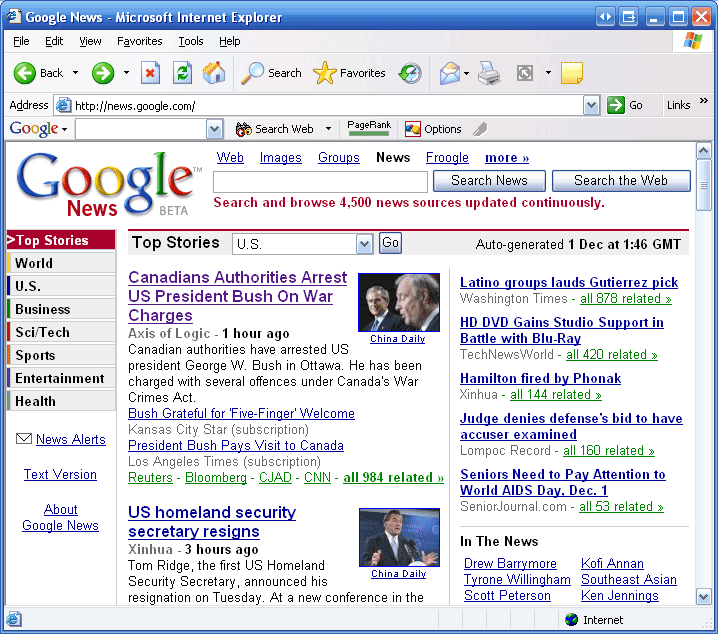718x634 pixels.
Task: Open the History clock icon
Action: tap(410, 73)
